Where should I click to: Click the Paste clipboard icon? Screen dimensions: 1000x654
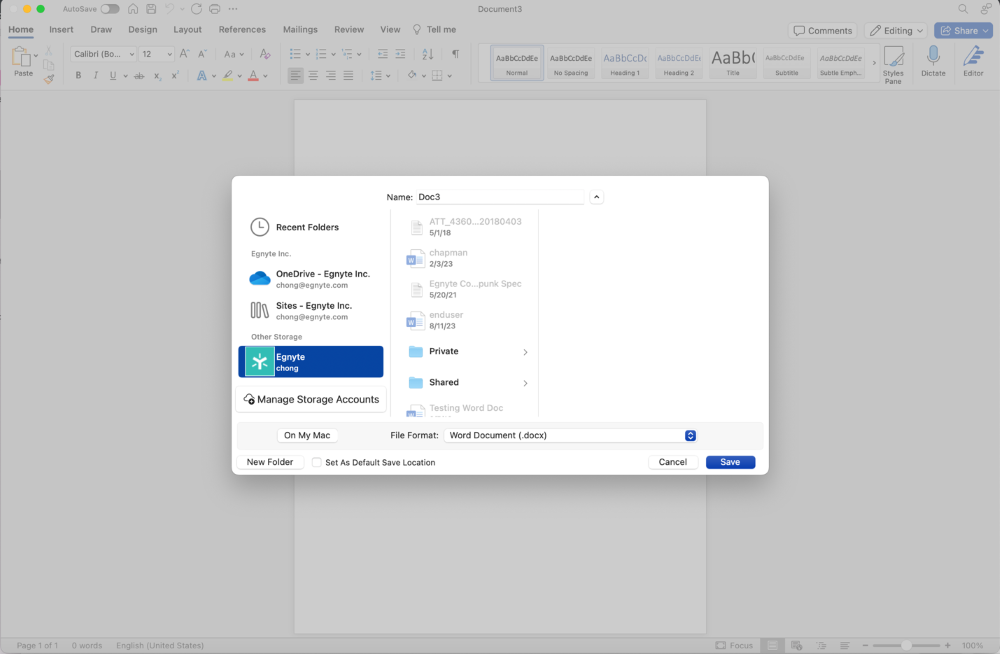[x=22, y=57]
